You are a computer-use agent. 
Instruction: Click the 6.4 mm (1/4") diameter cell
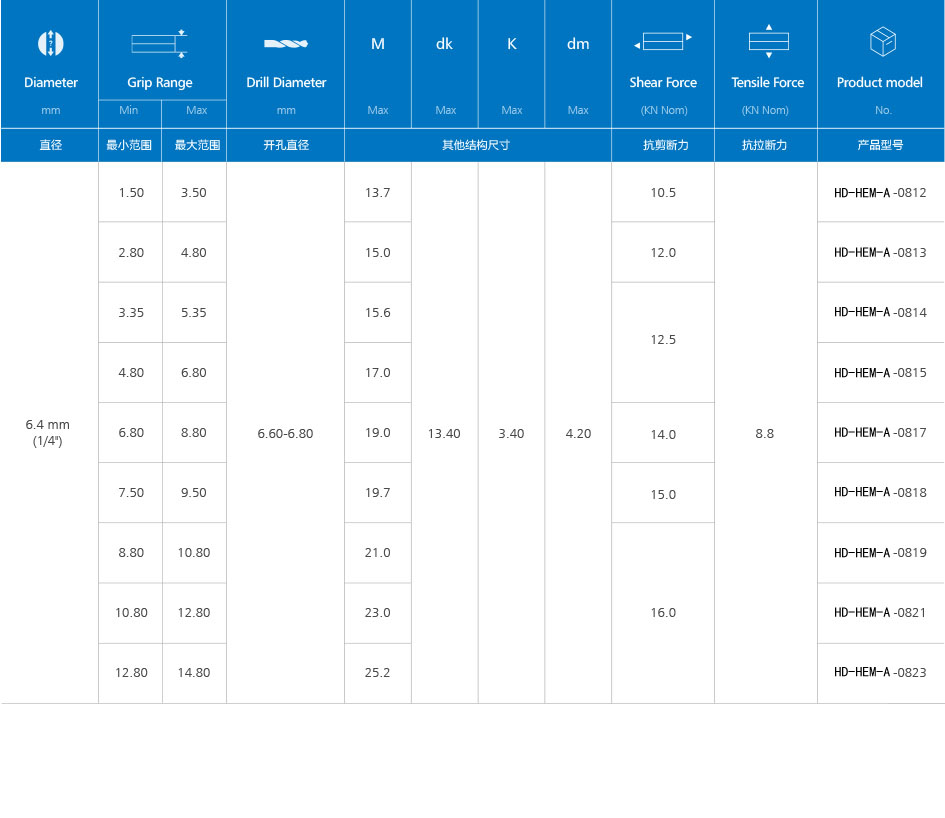click(48, 432)
